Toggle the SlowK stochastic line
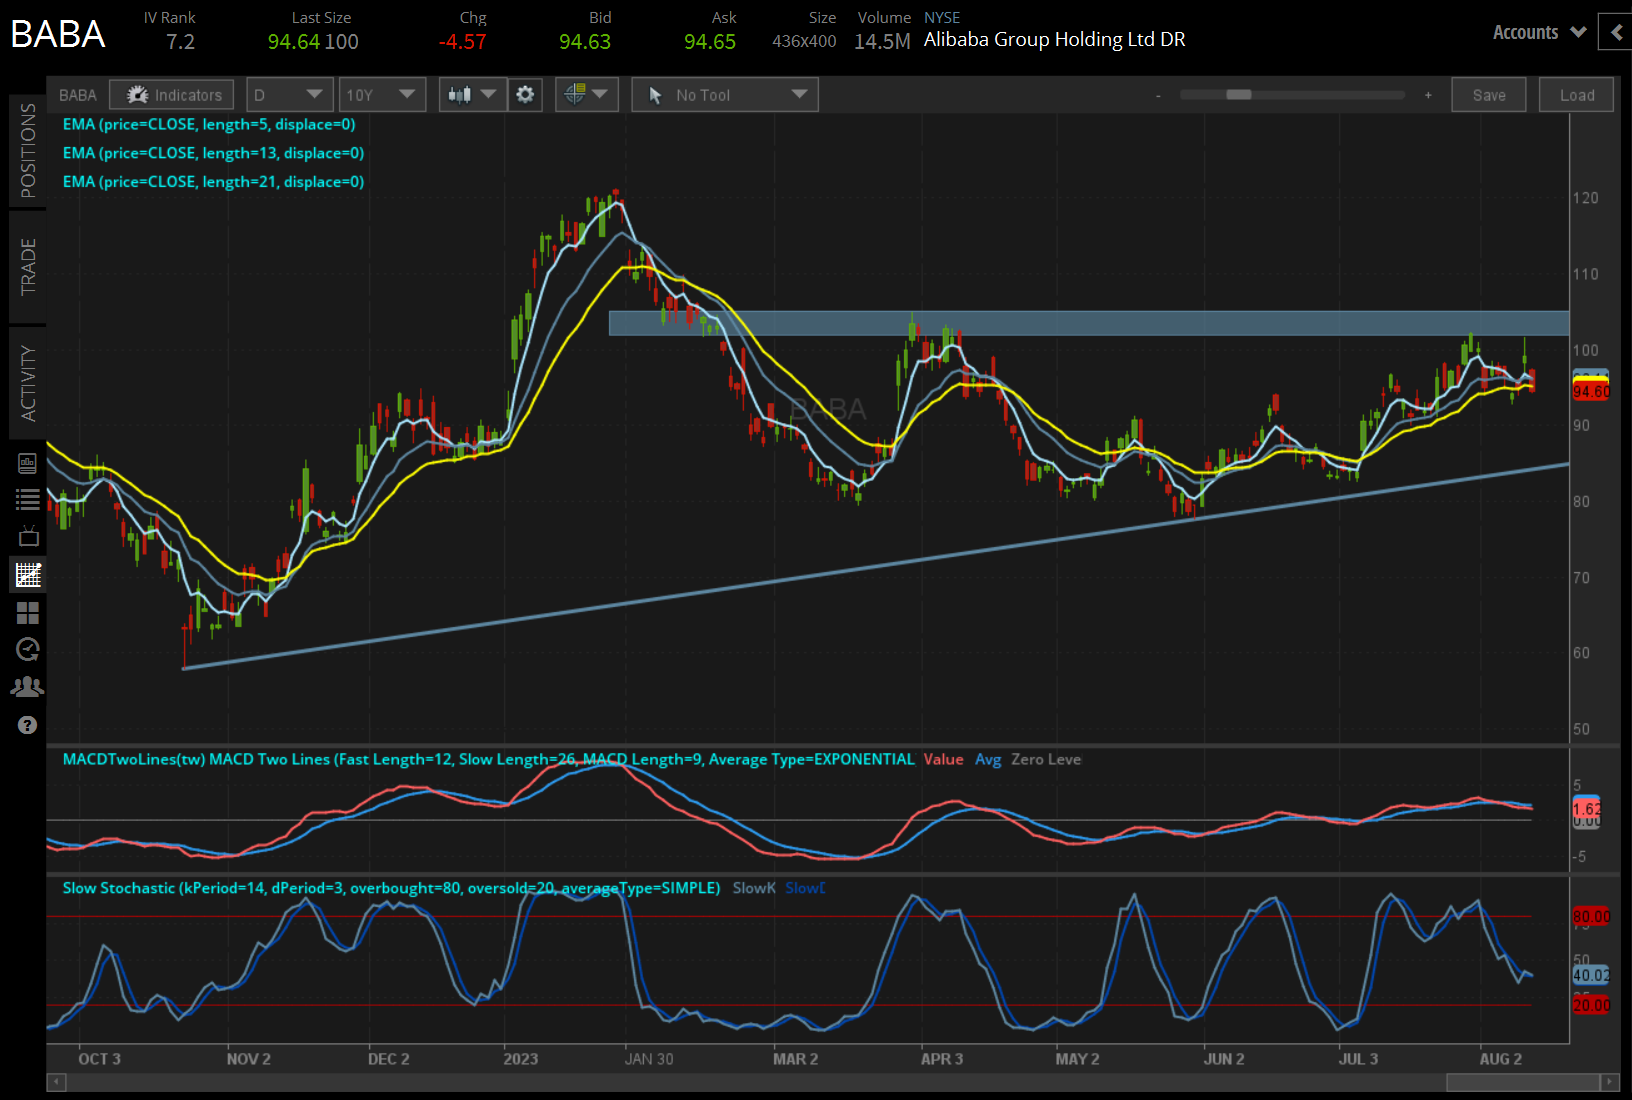This screenshot has width=1632, height=1100. 754,888
